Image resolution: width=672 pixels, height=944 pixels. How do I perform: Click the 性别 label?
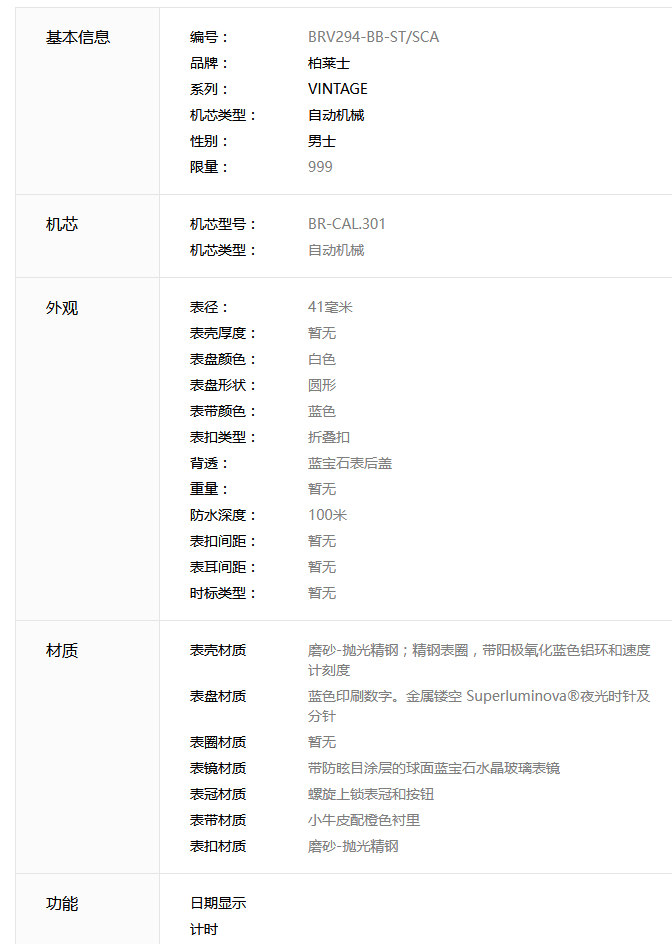208,141
